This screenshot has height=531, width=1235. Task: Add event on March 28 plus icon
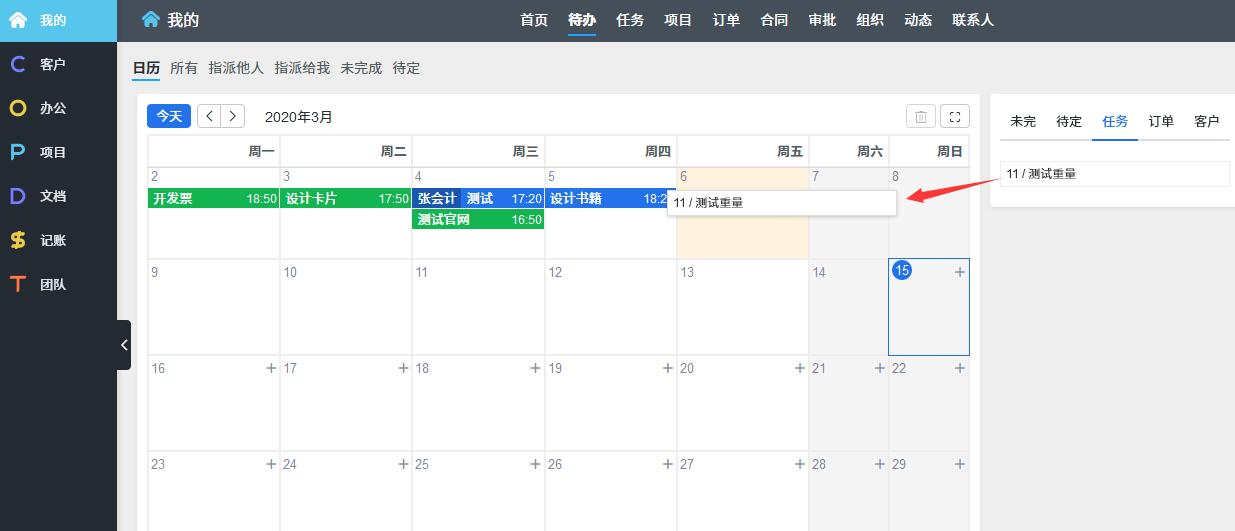click(880, 464)
